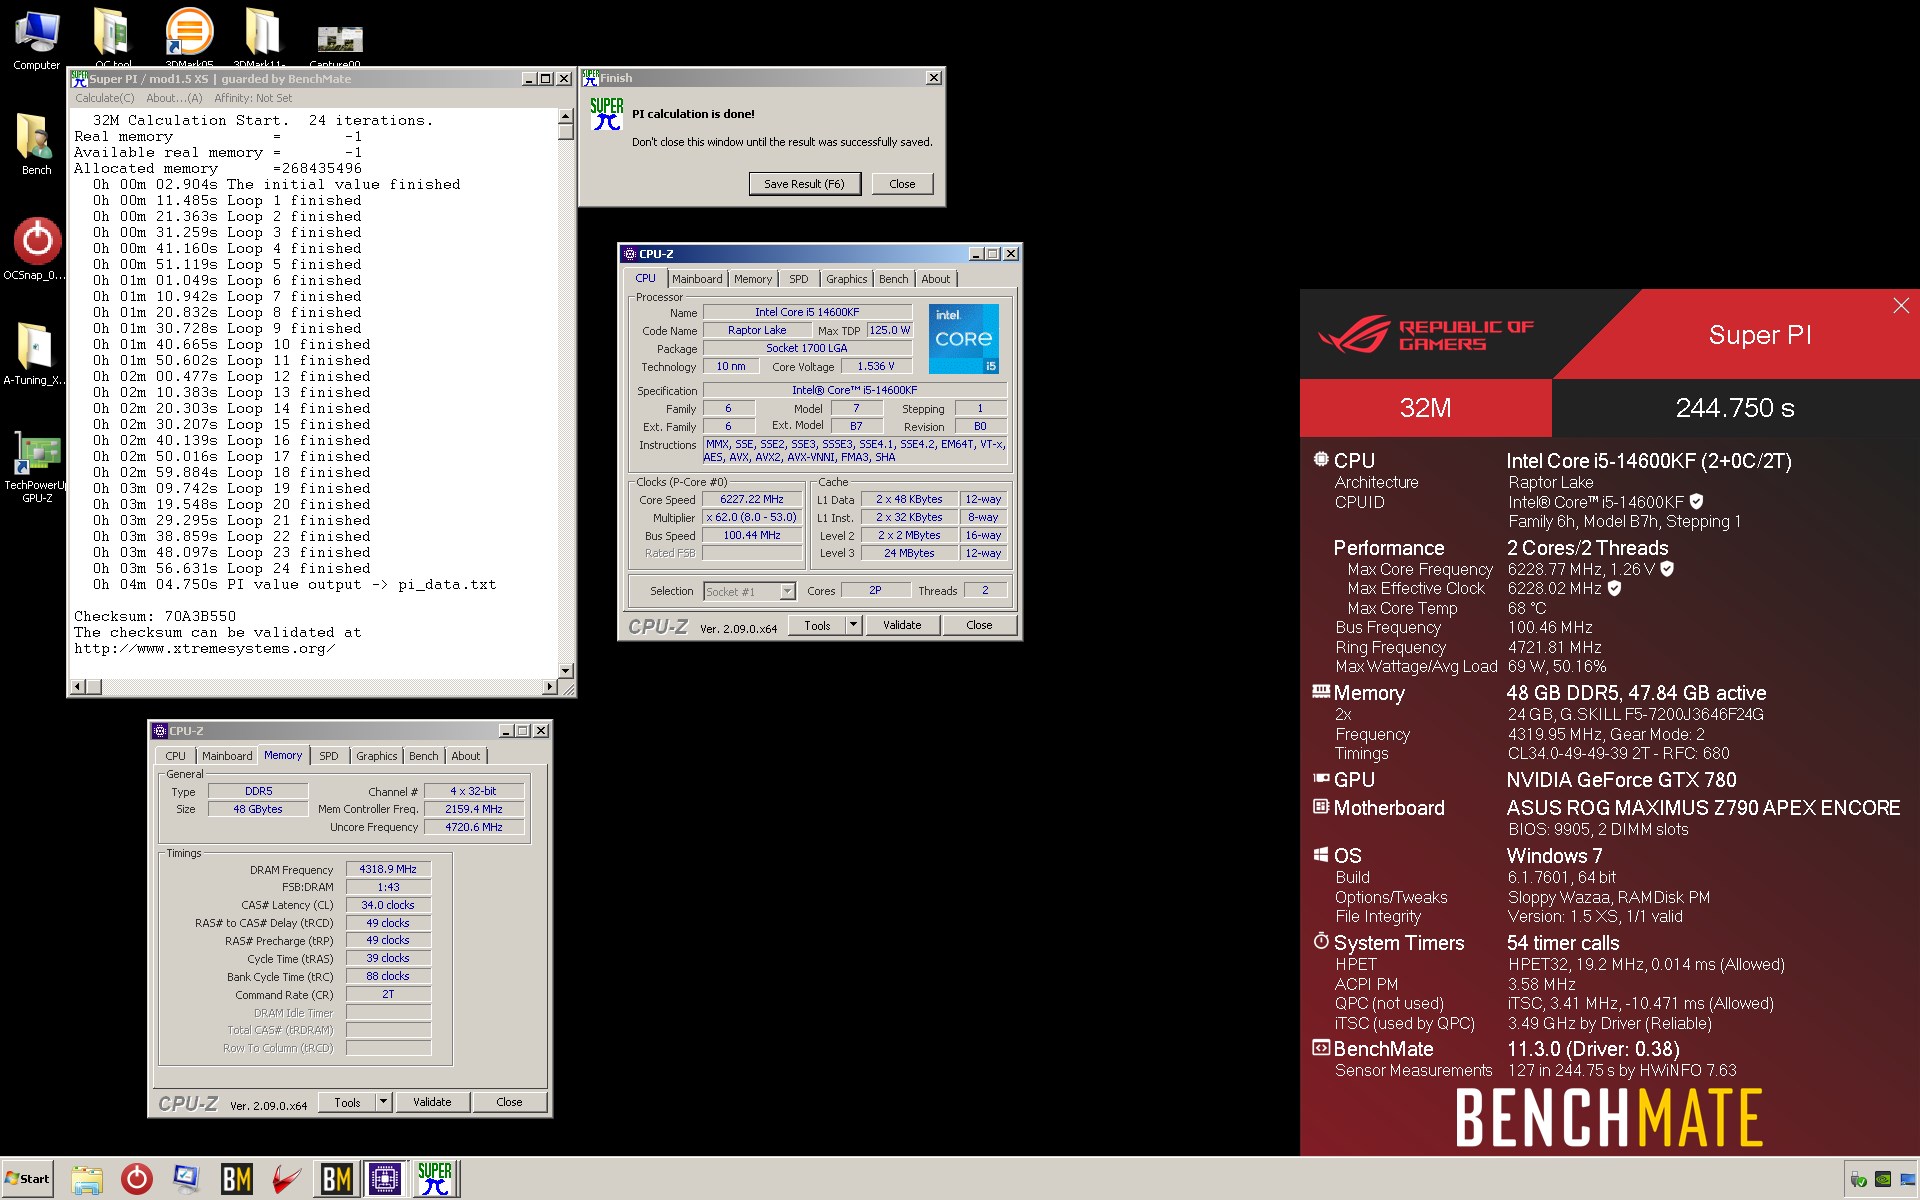Viewport: 1920px width, 1200px height.
Task: Click the red power OCSnap taskbar icon
Action: (x=137, y=1179)
